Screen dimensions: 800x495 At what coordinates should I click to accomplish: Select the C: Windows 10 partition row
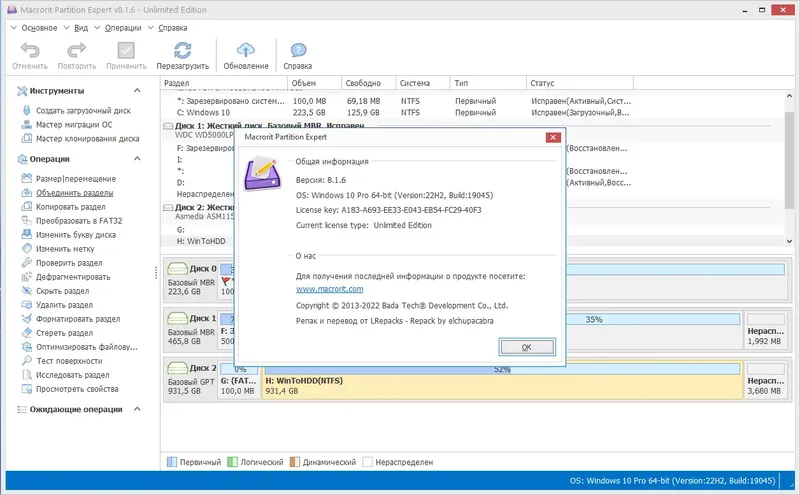[473, 112]
